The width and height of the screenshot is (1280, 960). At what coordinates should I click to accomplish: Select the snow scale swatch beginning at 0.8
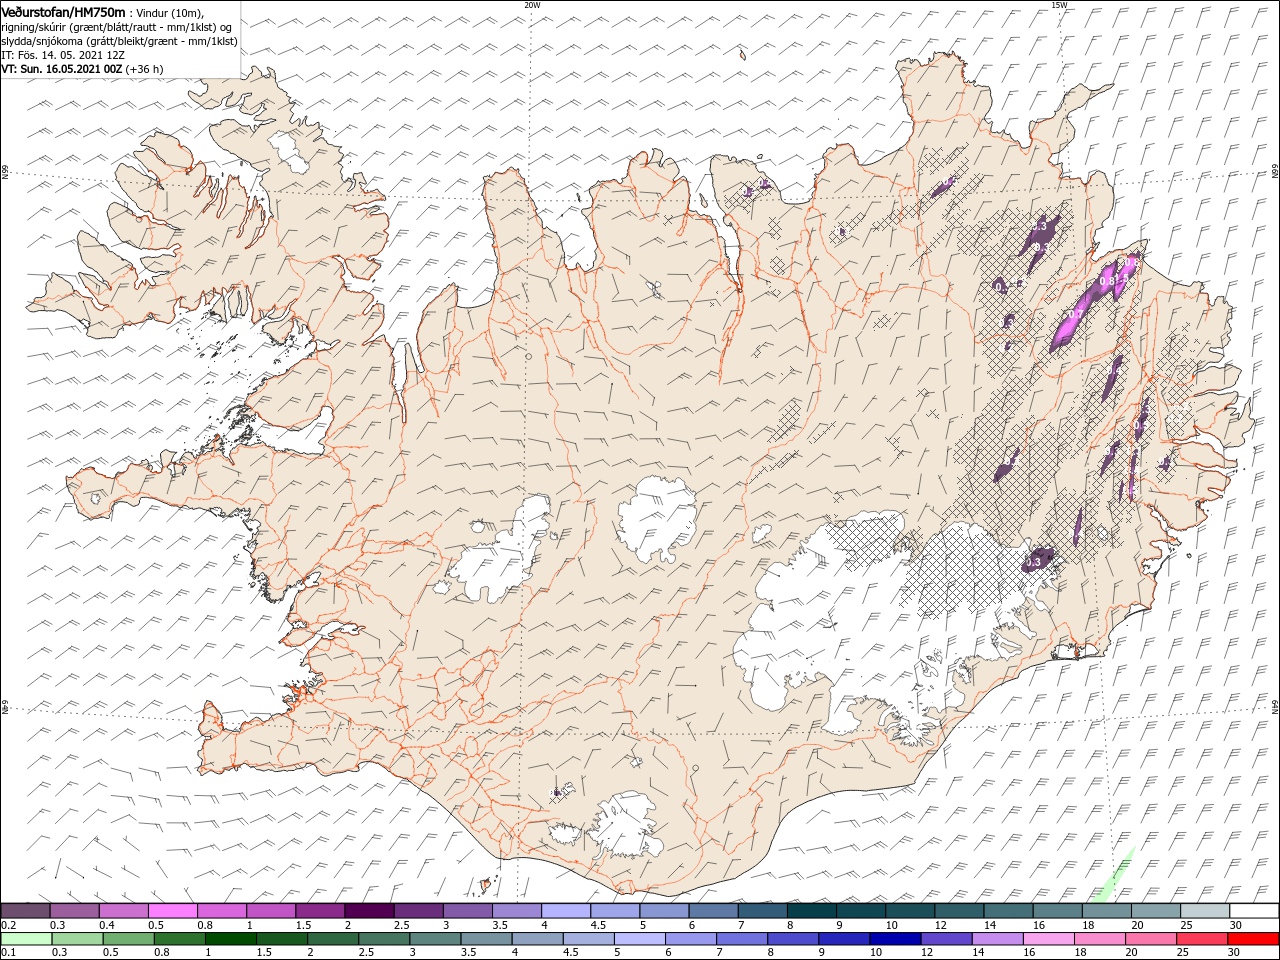pos(222,911)
